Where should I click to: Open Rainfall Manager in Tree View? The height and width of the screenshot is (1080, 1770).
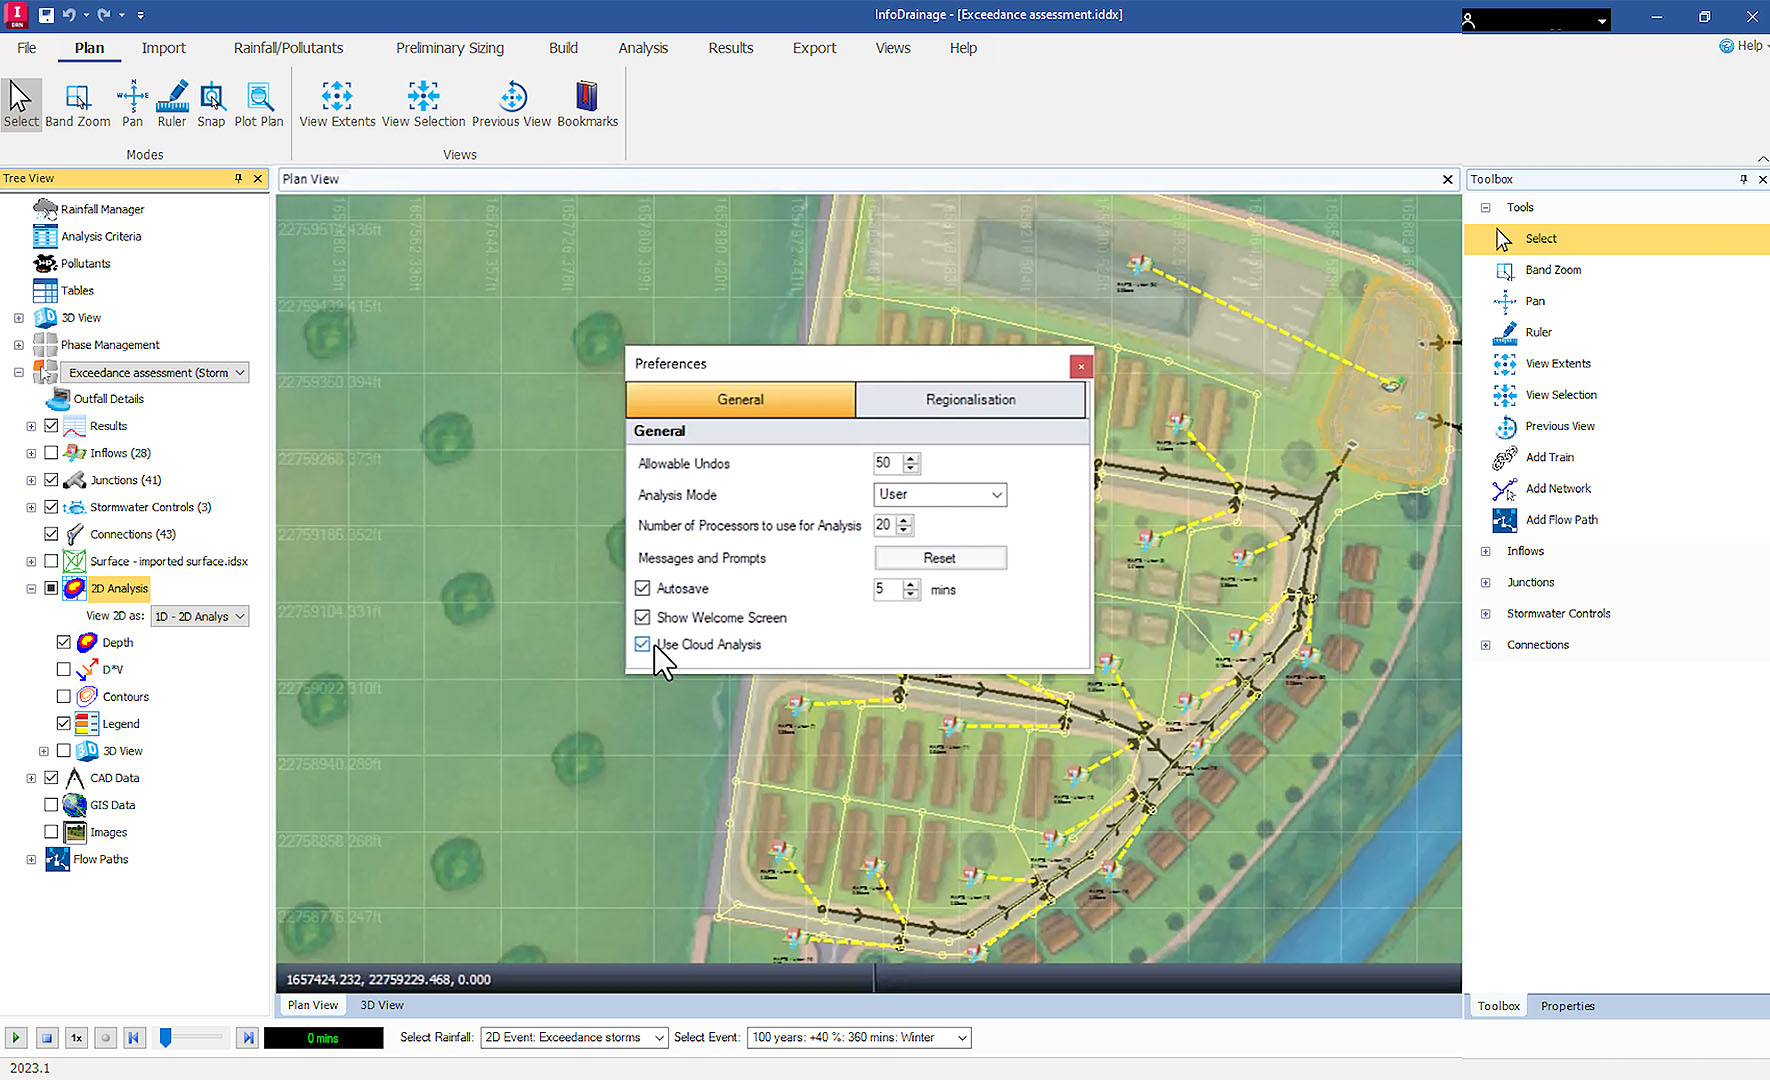(102, 209)
